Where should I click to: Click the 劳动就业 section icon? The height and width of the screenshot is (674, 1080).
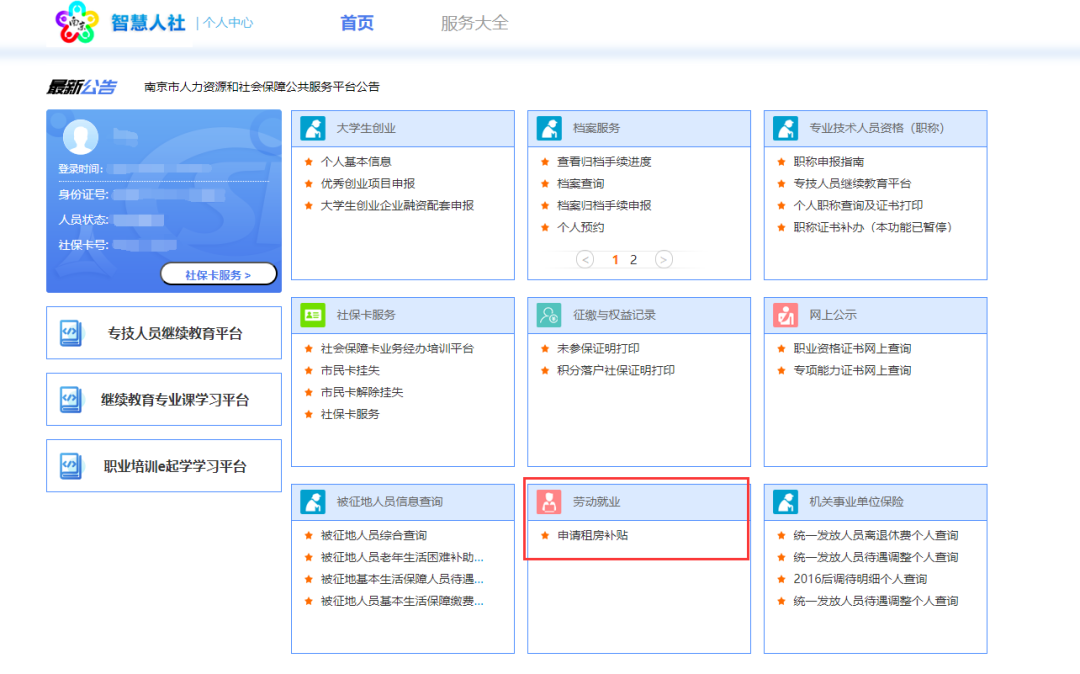click(x=549, y=501)
